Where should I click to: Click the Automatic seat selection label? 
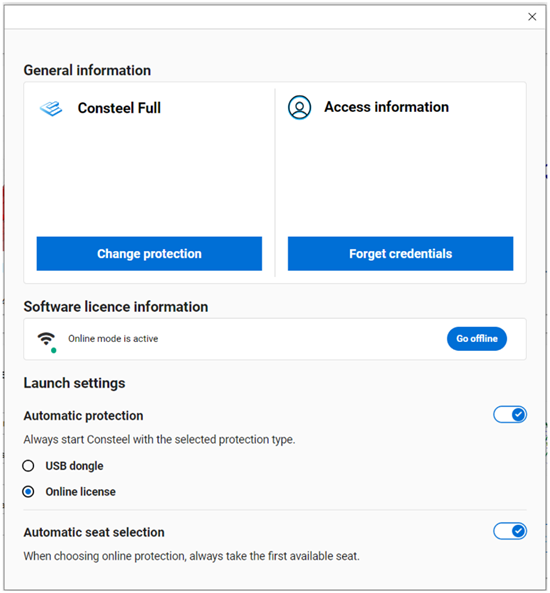pos(94,532)
